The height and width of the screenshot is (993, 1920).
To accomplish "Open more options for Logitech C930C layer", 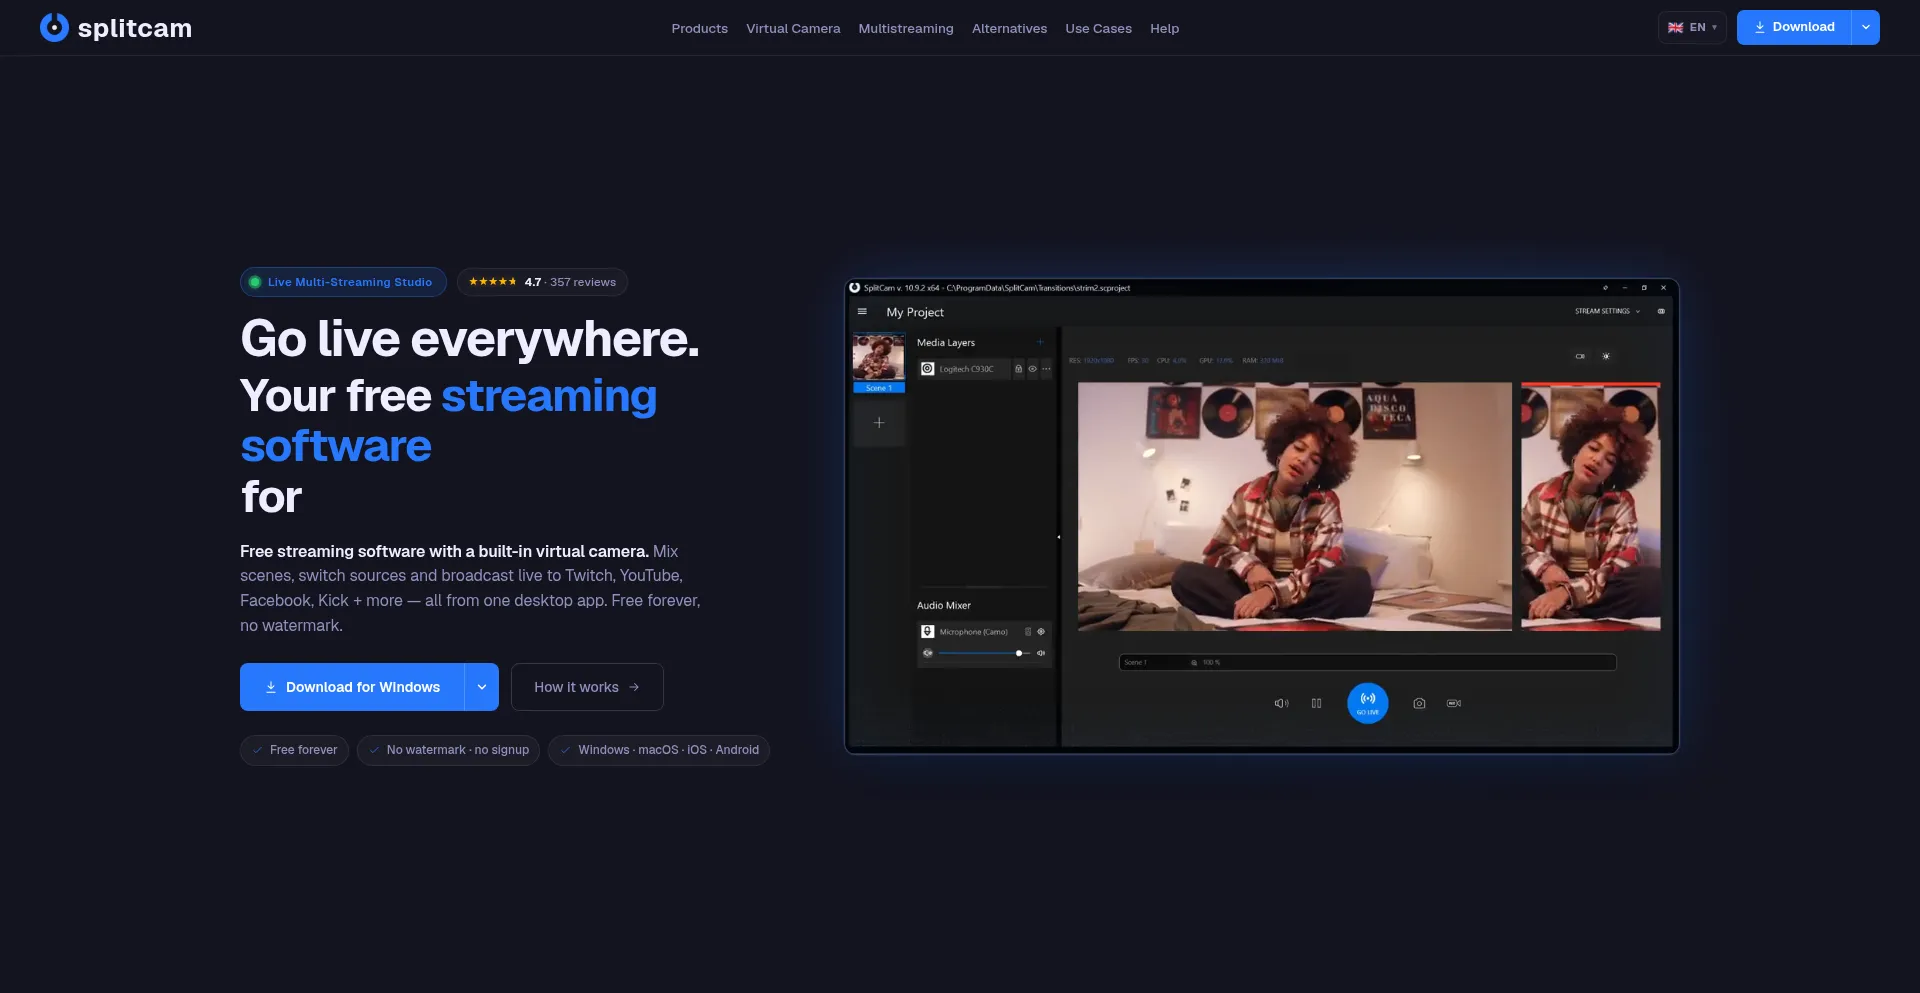I will coord(1047,369).
